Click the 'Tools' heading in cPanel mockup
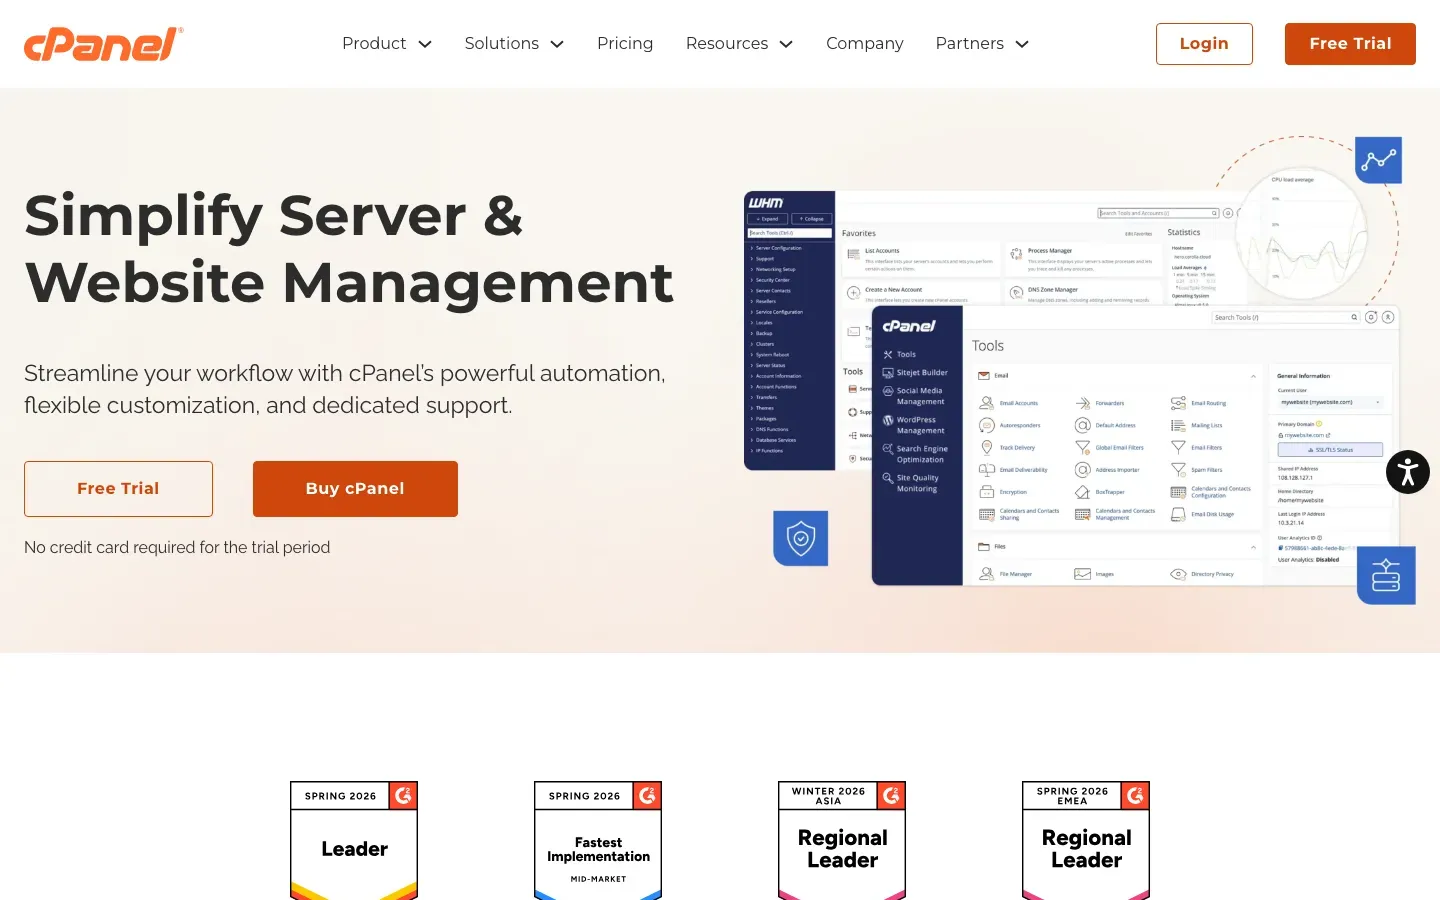 988,346
